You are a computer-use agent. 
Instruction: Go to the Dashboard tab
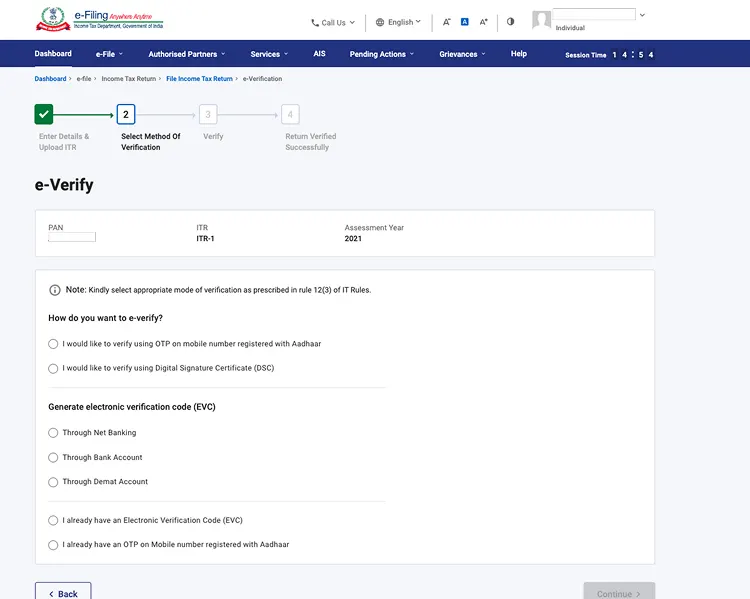(x=53, y=54)
